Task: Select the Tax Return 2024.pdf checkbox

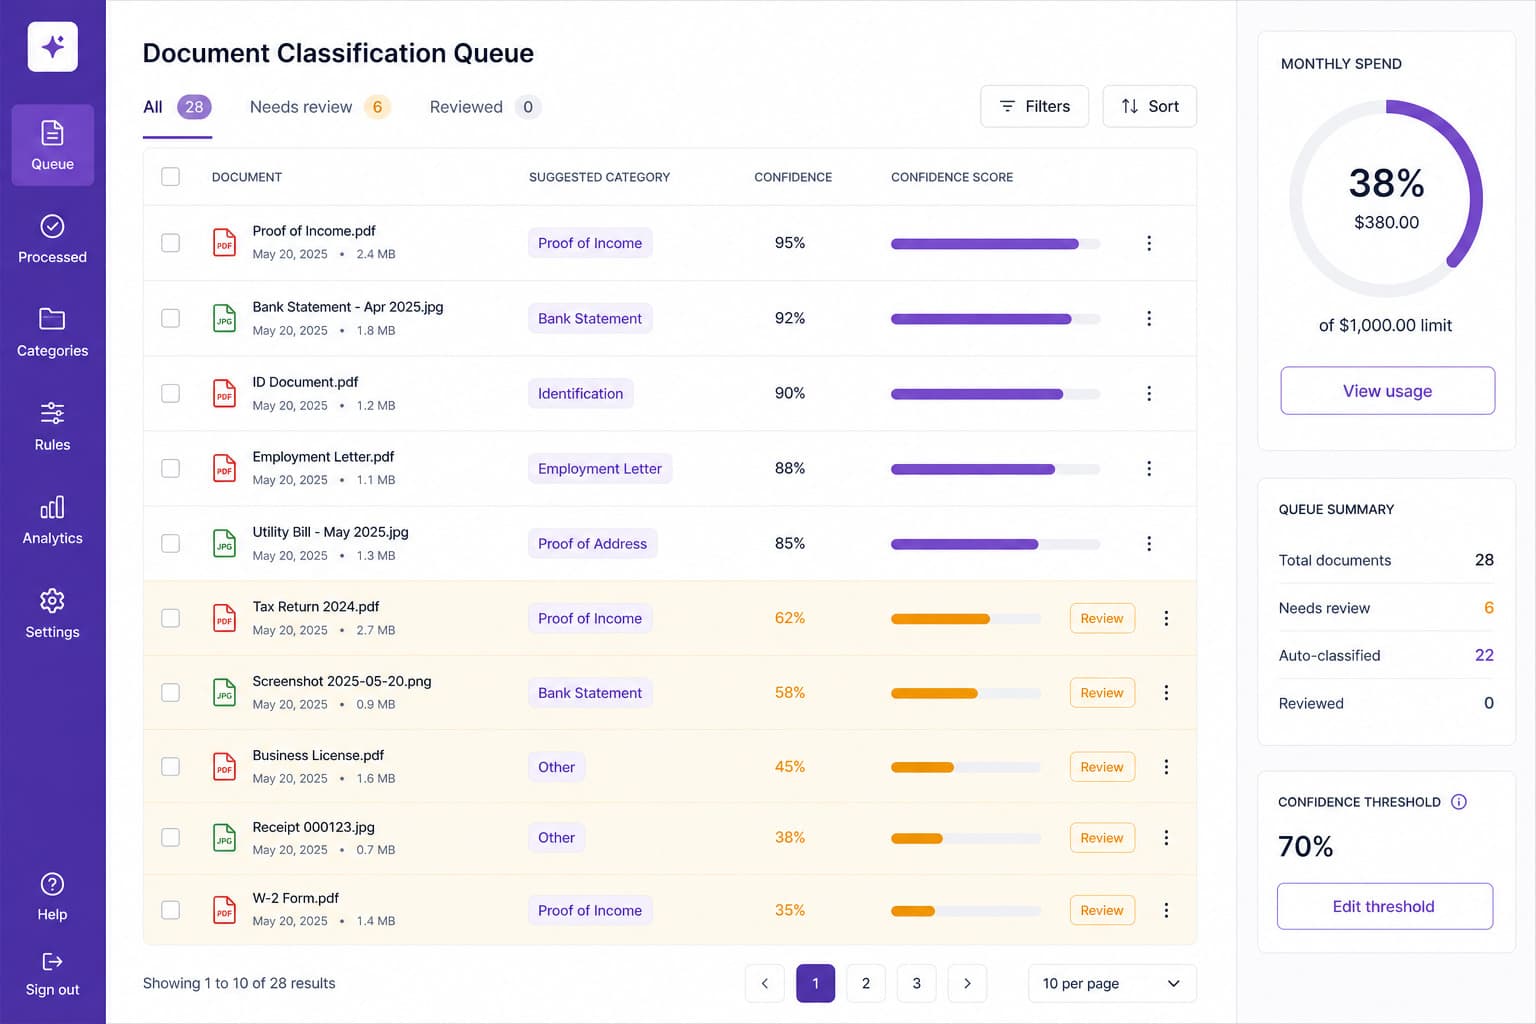Action: pyautogui.click(x=171, y=618)
